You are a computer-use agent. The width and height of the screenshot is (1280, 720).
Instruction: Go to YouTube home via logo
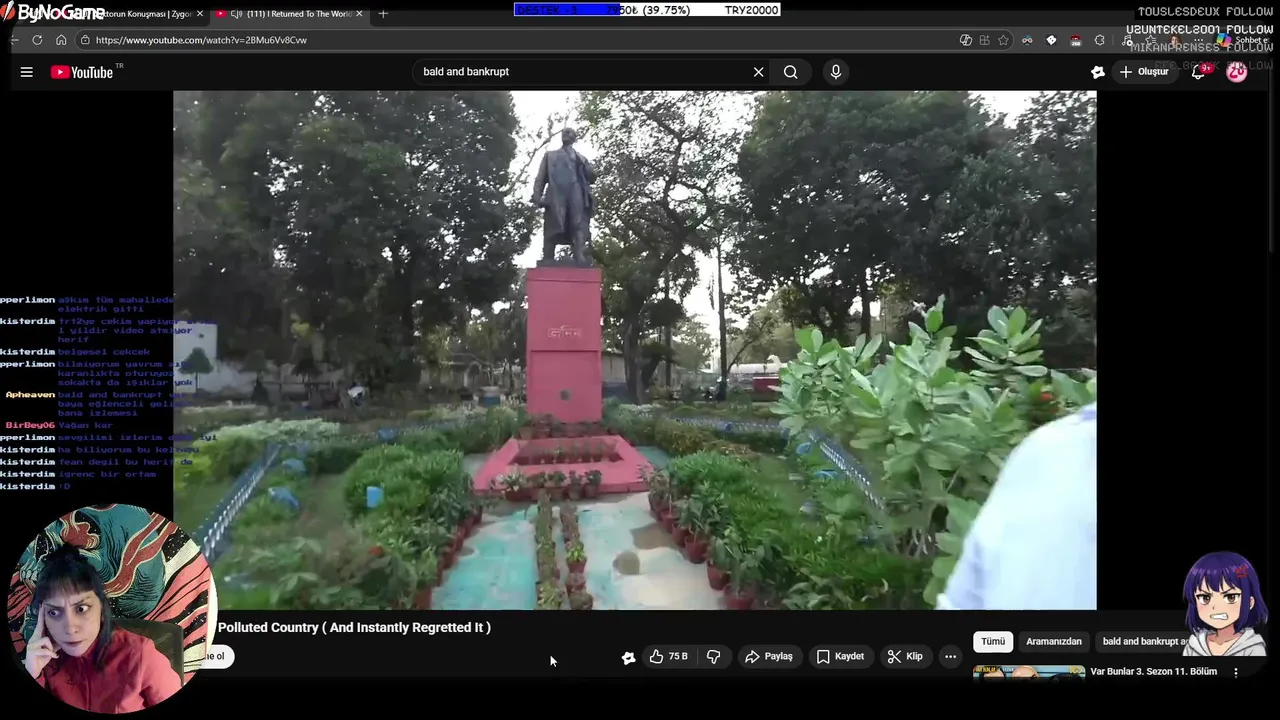click(82, 72)
